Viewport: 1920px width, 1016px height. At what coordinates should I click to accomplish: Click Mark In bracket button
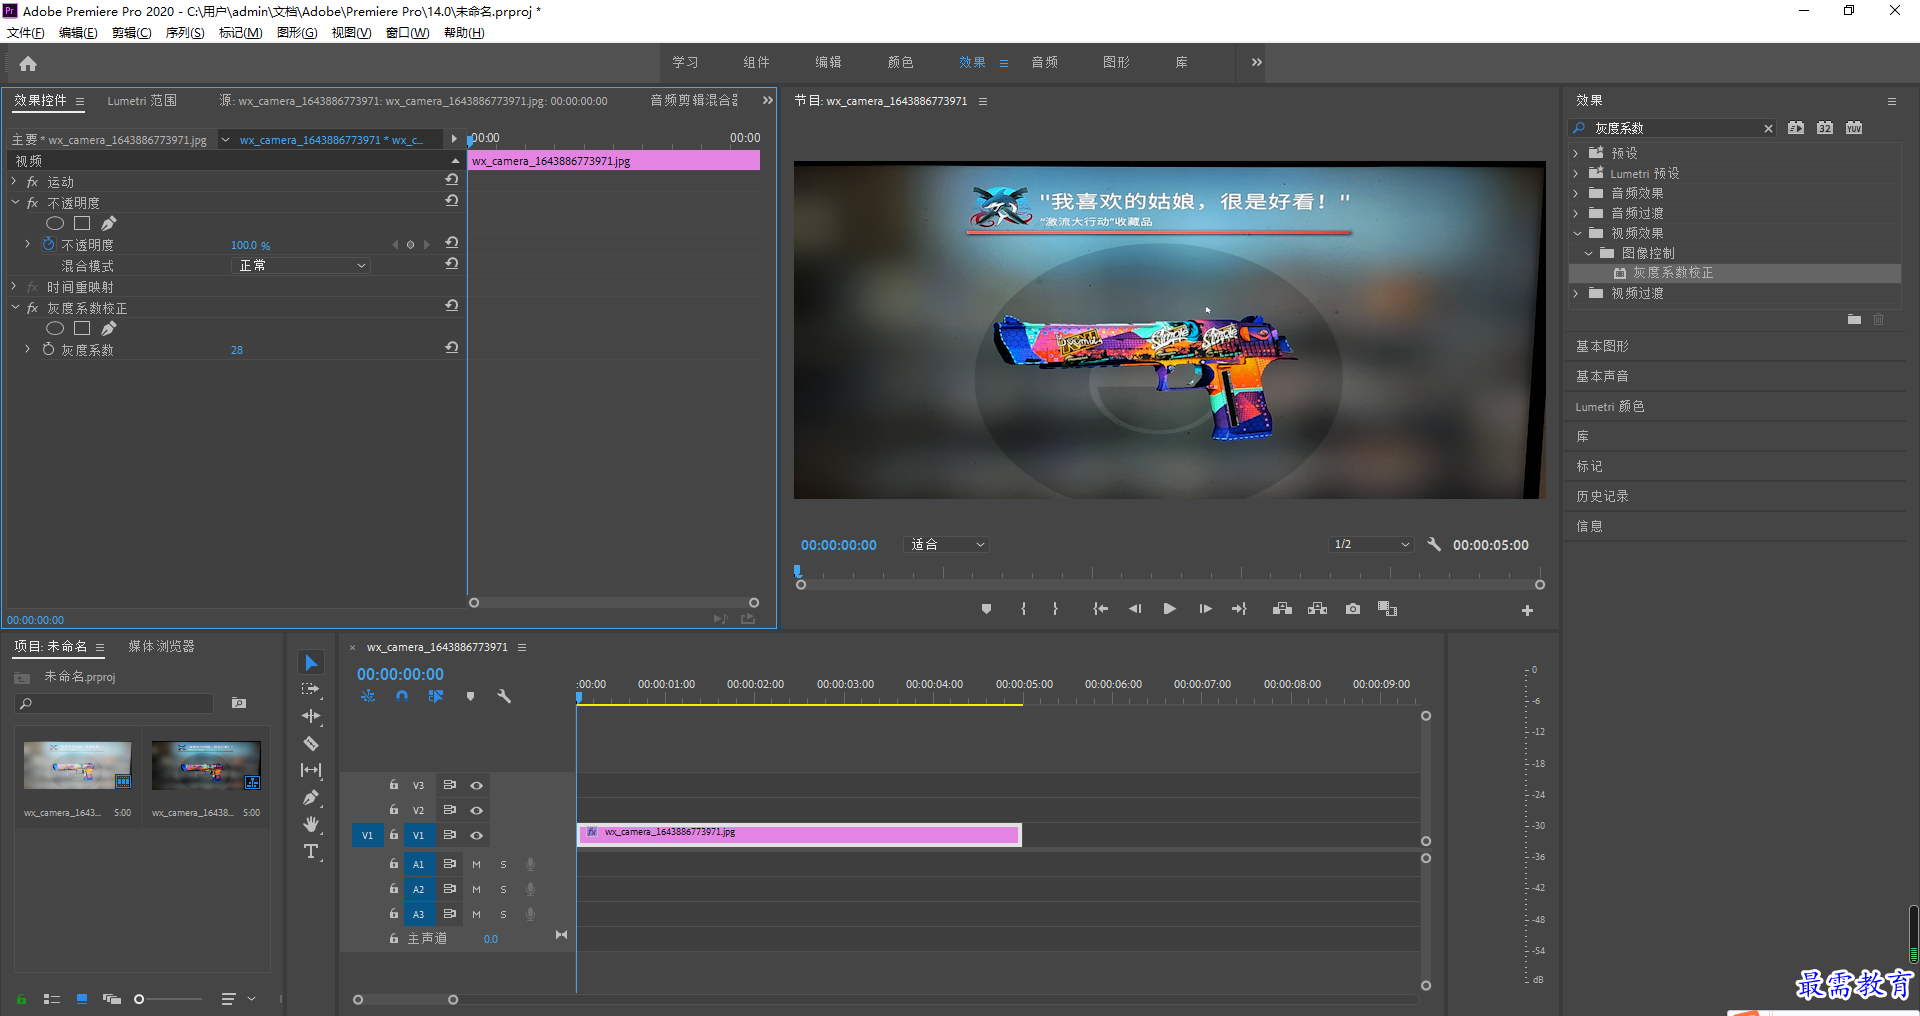(x=1023, y=608)
